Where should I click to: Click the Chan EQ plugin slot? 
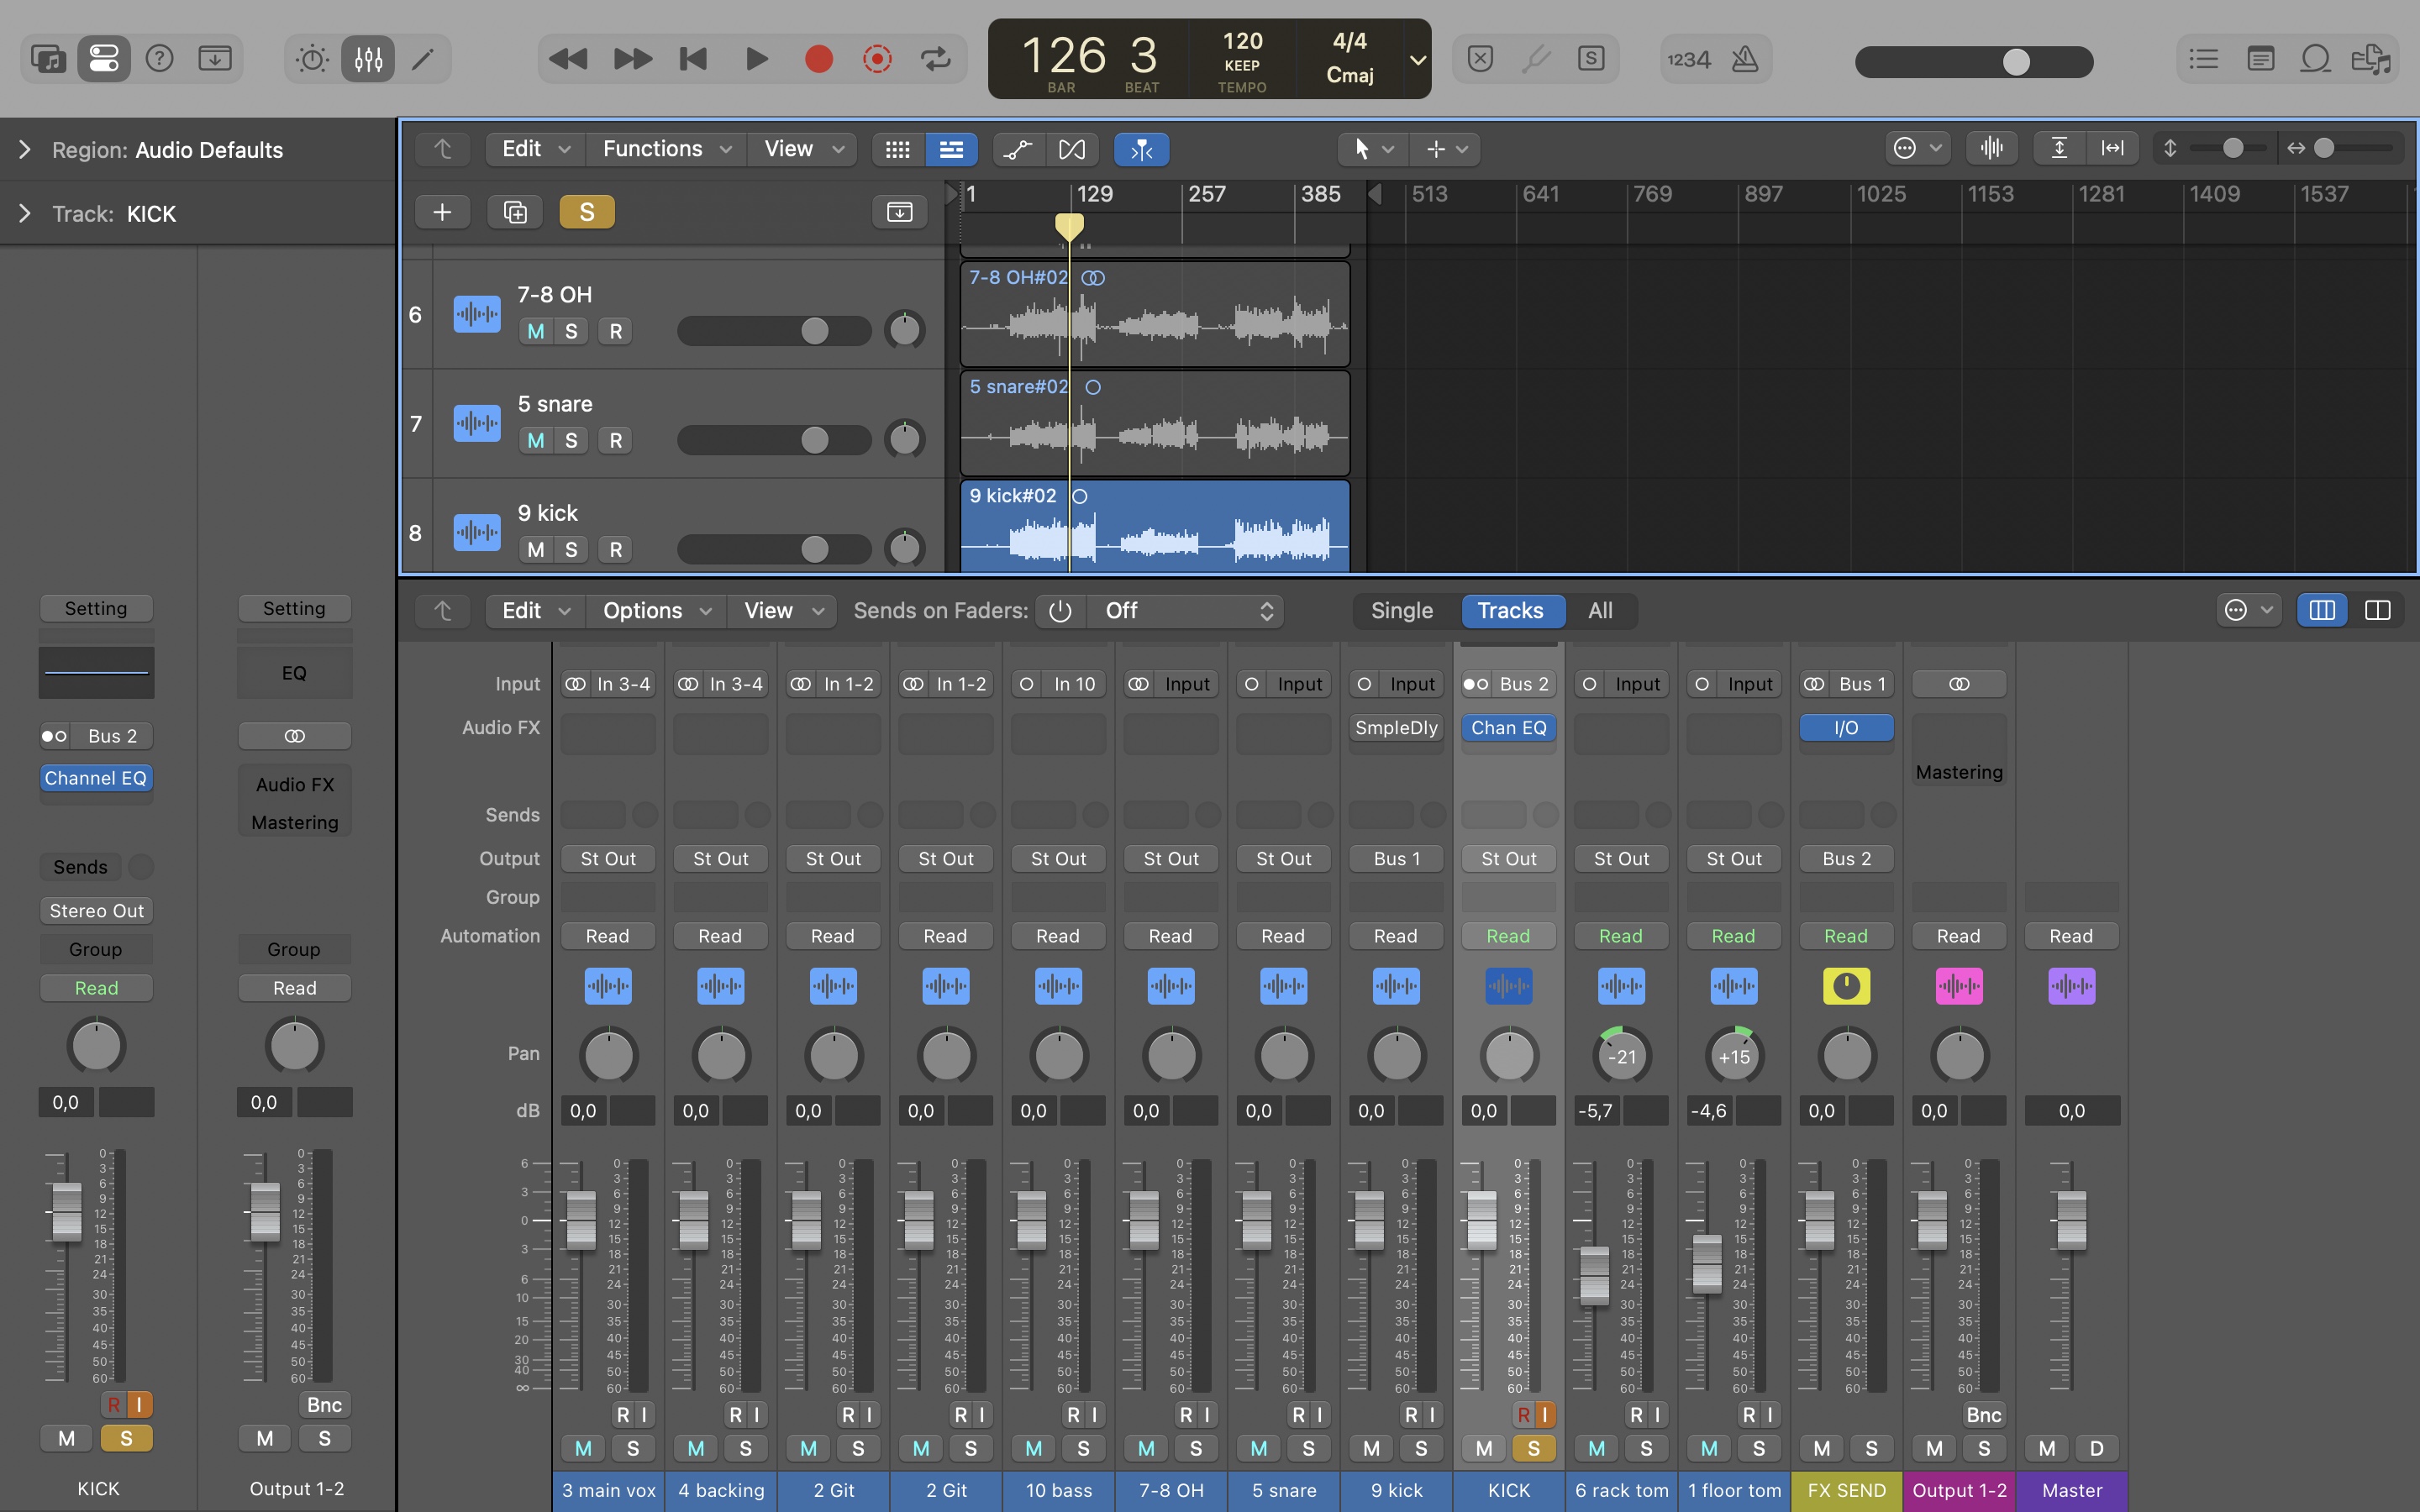(1508, 728)
